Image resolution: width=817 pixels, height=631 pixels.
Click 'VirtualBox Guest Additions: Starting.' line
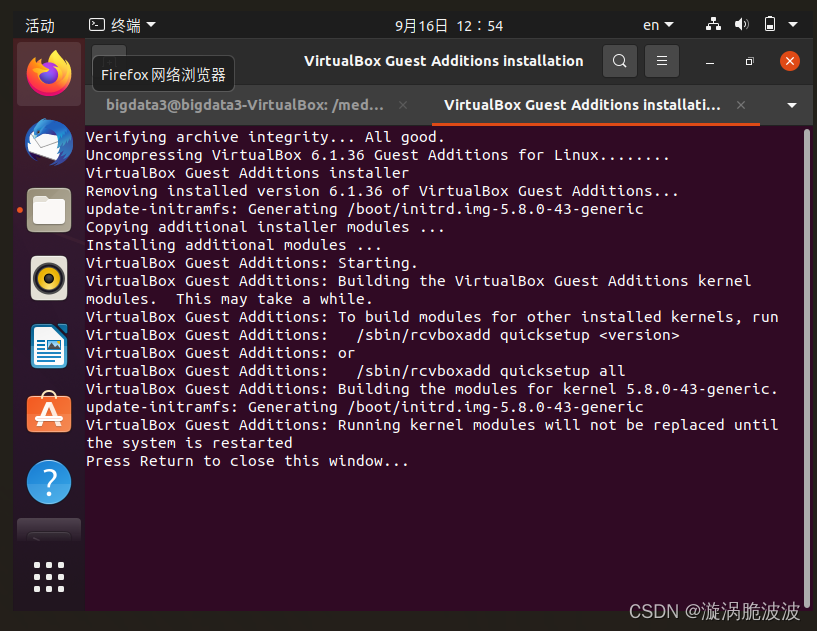[252, 263]
